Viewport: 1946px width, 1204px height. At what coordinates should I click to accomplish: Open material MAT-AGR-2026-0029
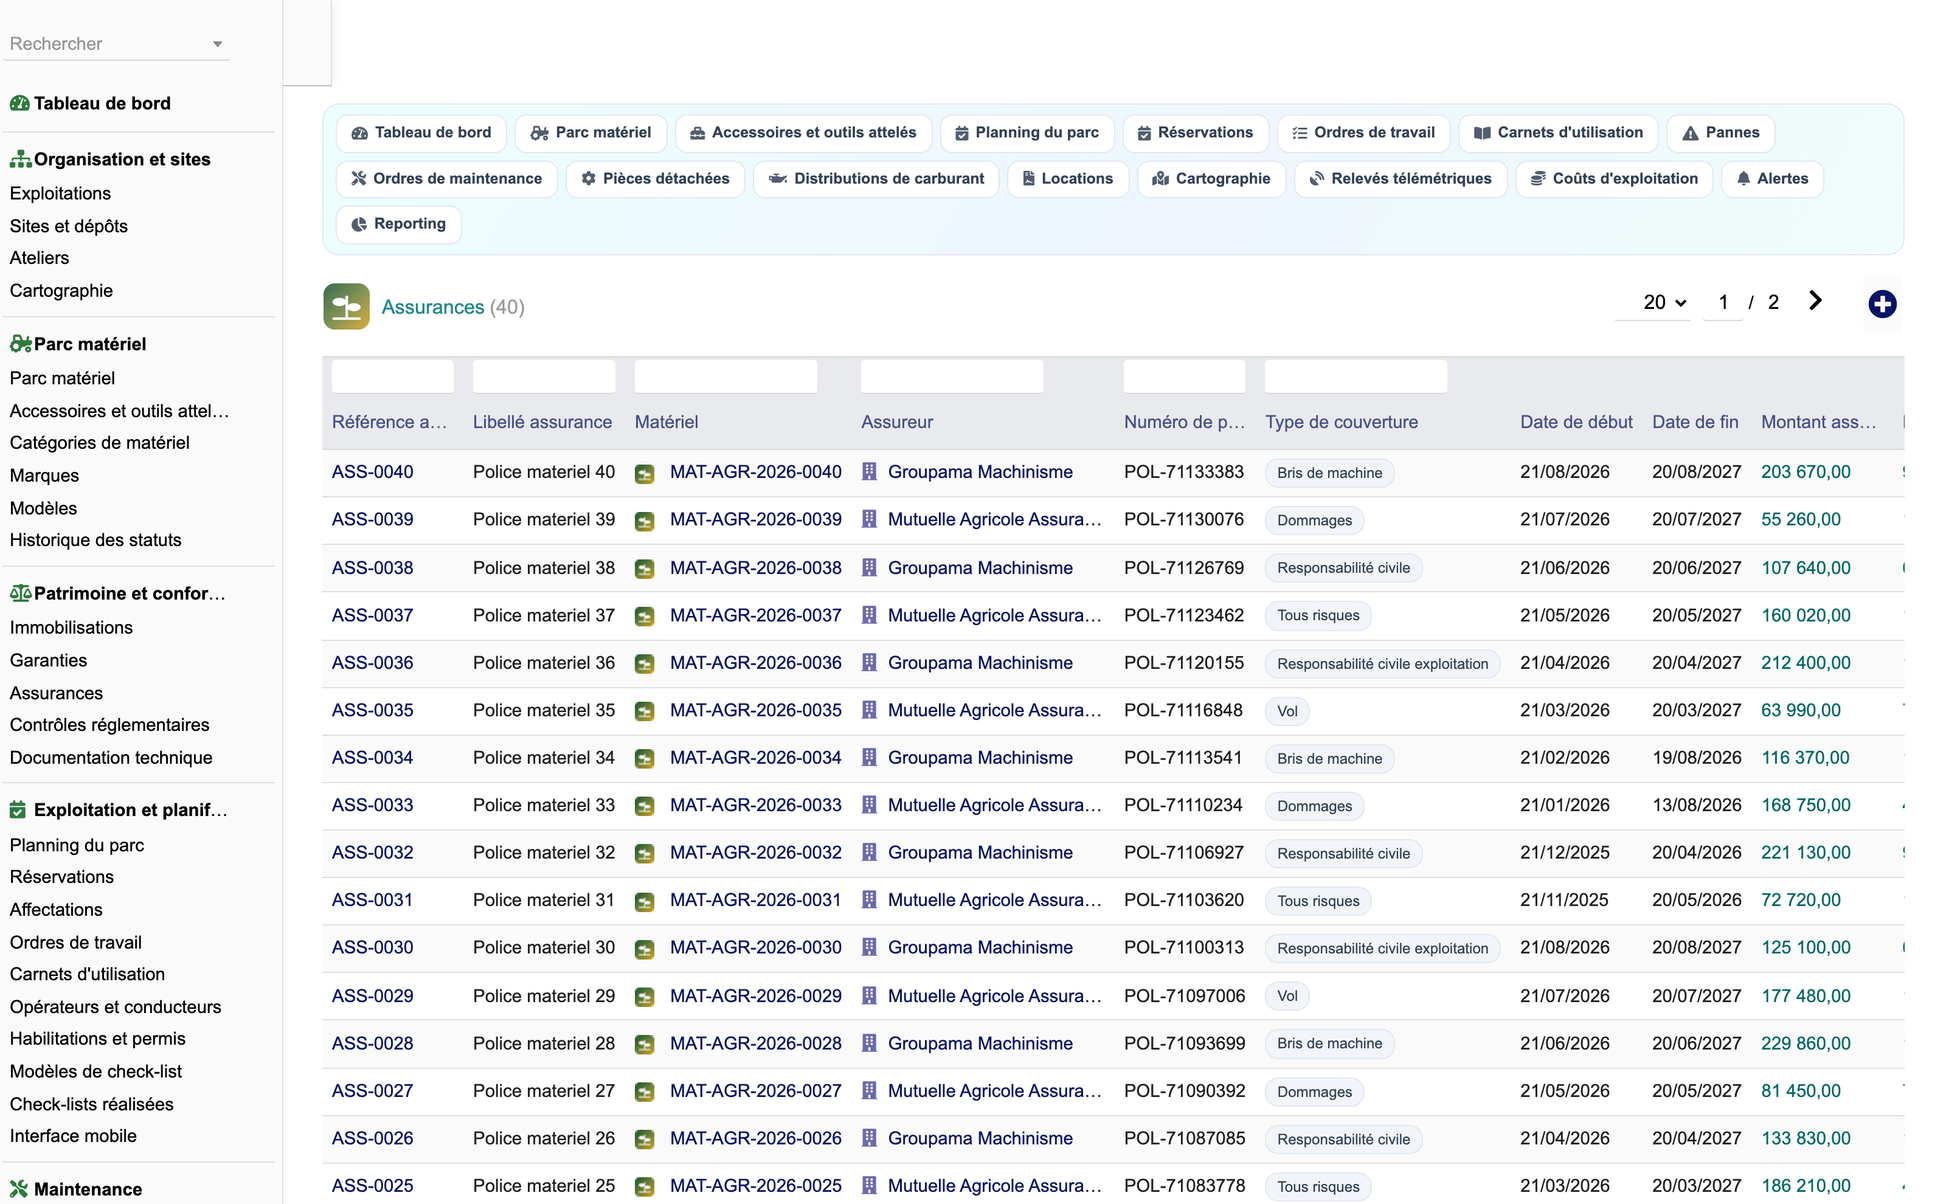755,996
